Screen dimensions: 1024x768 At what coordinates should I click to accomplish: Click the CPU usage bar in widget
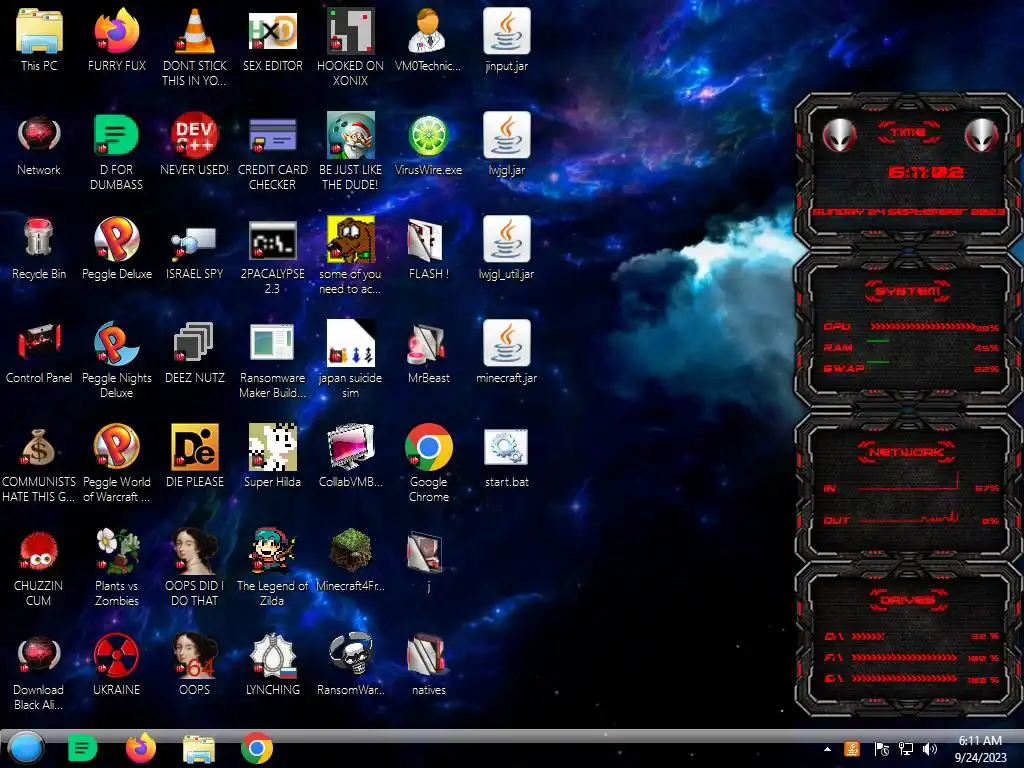coord(922,327)
